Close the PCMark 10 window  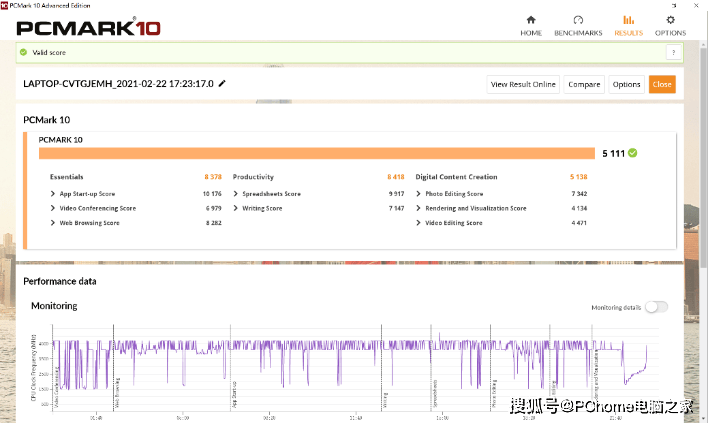click(x=696, y=5)
